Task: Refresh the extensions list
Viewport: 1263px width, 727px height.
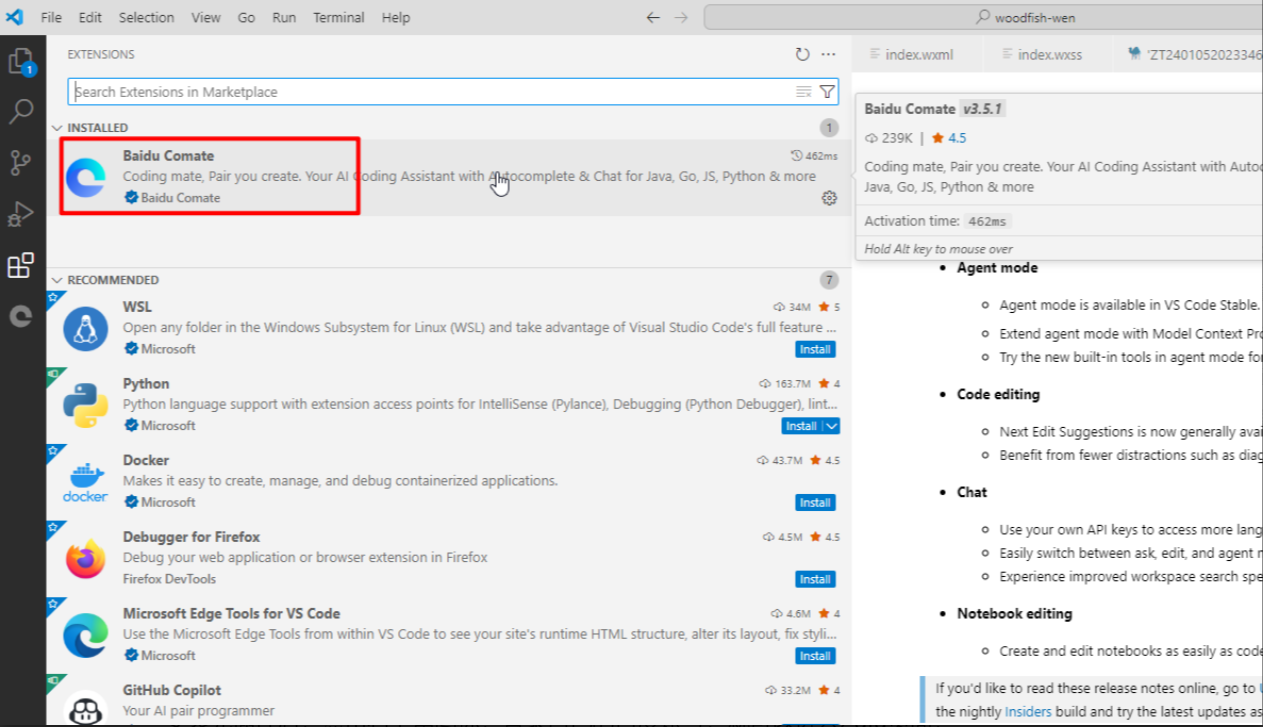Action: (x=802, y=55)
